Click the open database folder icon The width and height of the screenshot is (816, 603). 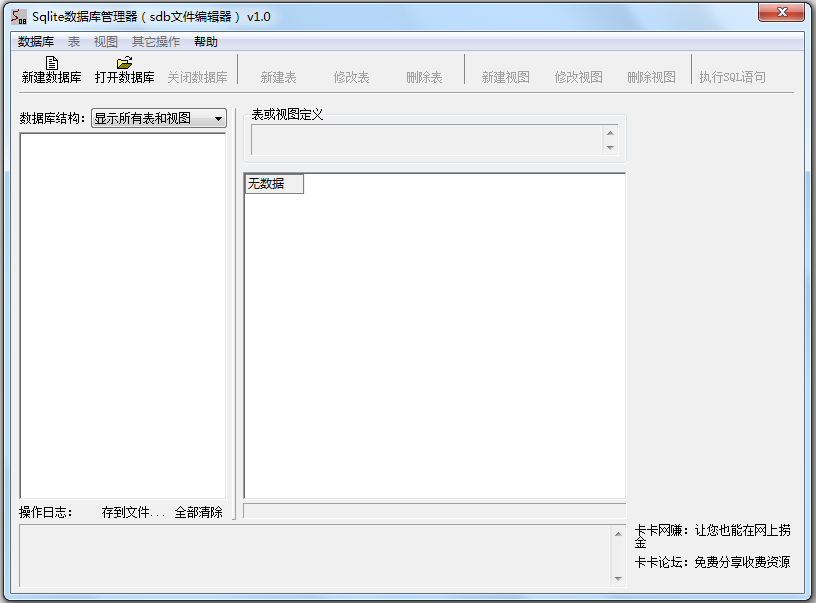124,63
